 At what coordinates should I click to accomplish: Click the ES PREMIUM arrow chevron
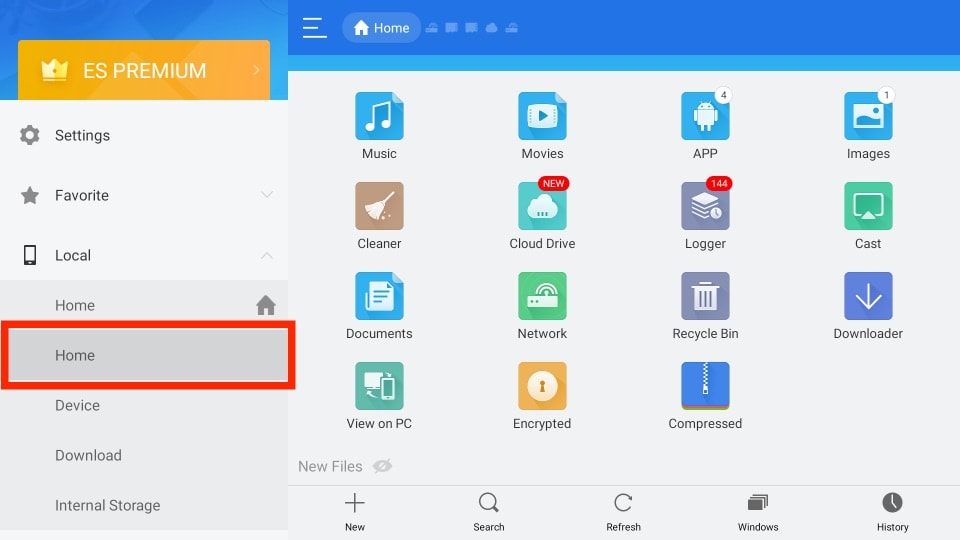257,70
